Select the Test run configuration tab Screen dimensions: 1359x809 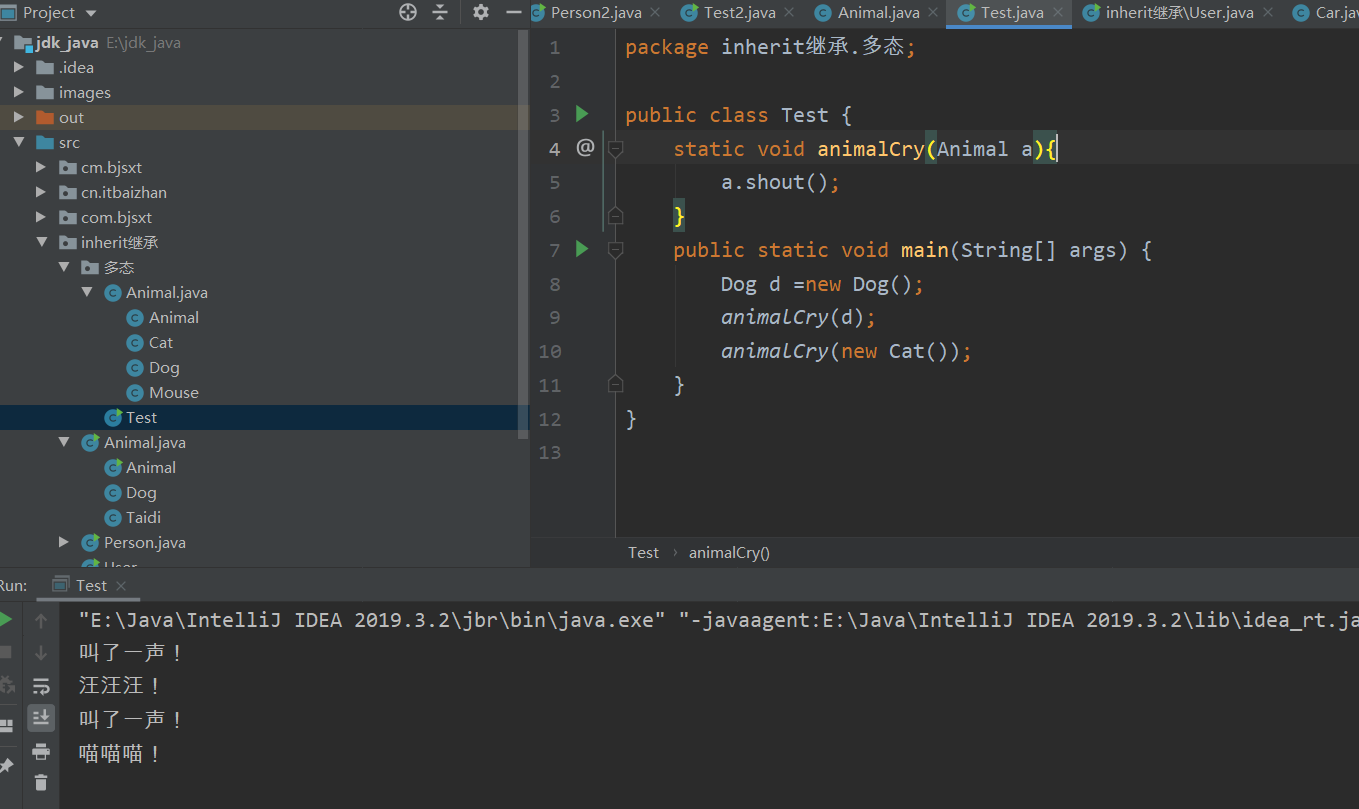90,586
